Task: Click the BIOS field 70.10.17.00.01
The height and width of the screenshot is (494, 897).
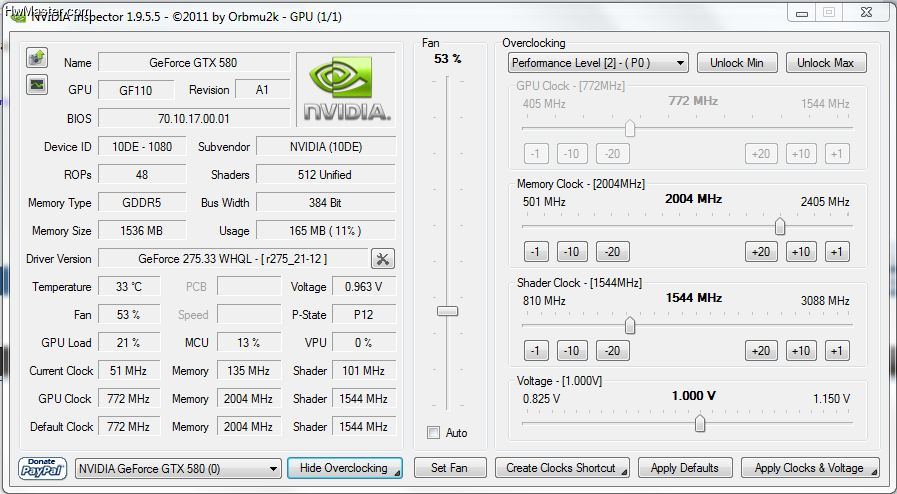Action: point(193,118)
